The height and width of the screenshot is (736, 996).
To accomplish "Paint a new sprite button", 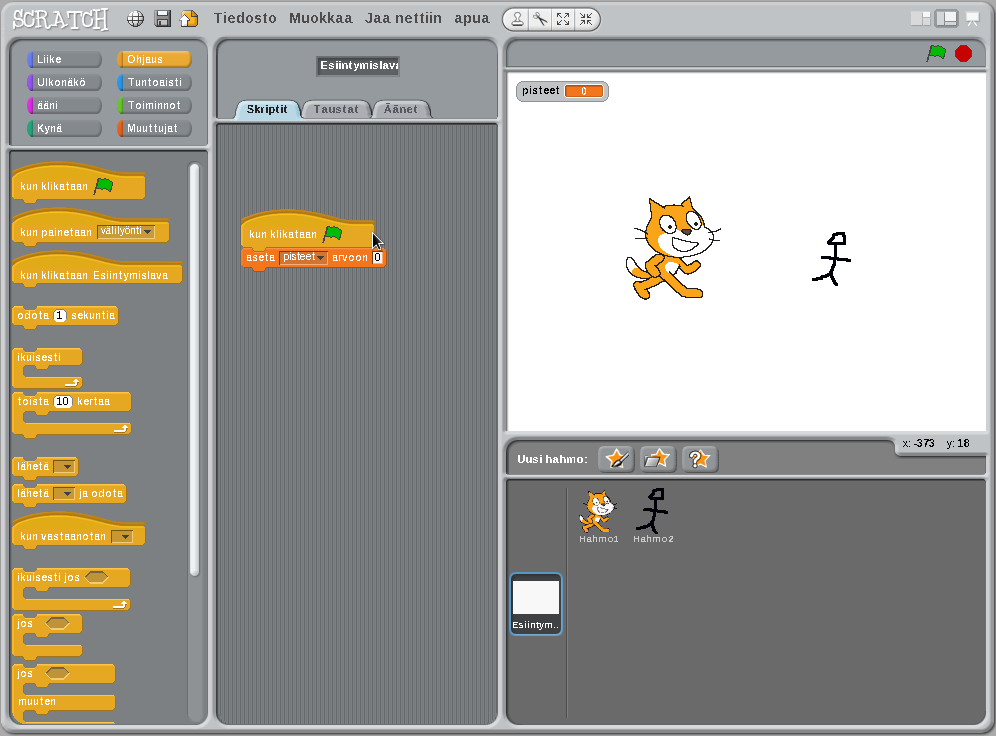I will [616, 458].
